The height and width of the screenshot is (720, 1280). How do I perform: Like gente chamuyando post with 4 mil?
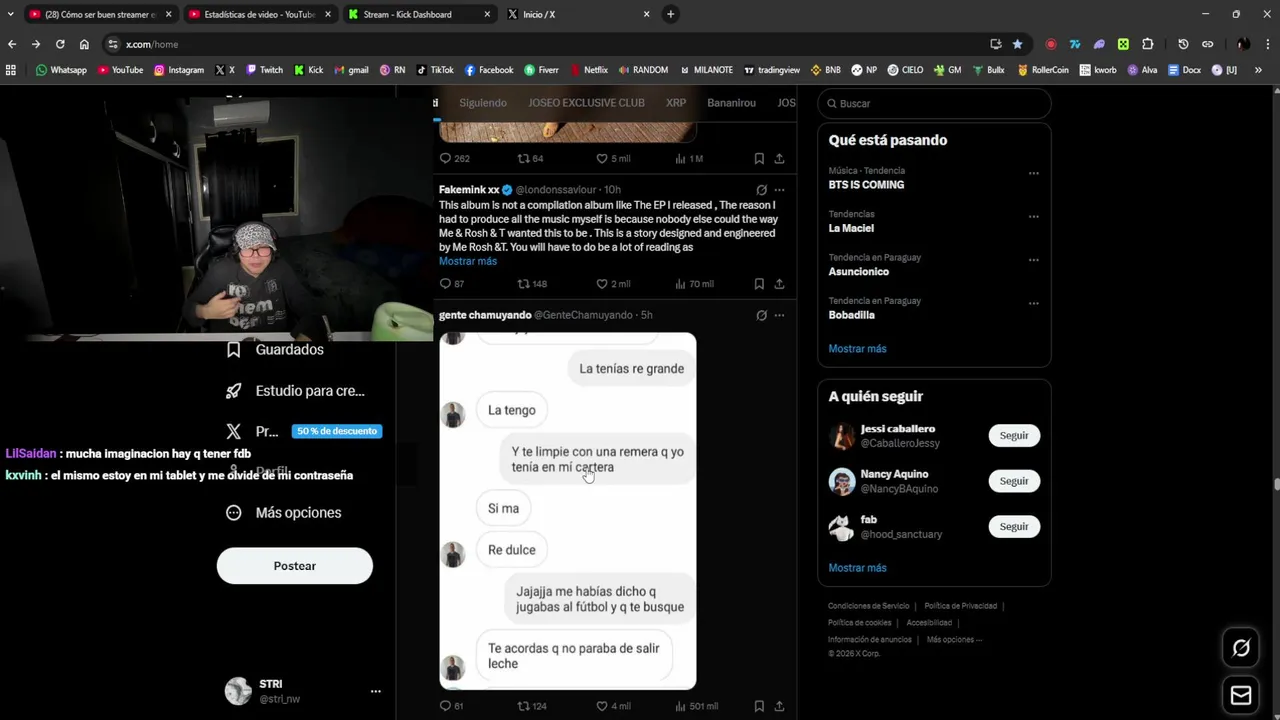click(x=602, y=706)
